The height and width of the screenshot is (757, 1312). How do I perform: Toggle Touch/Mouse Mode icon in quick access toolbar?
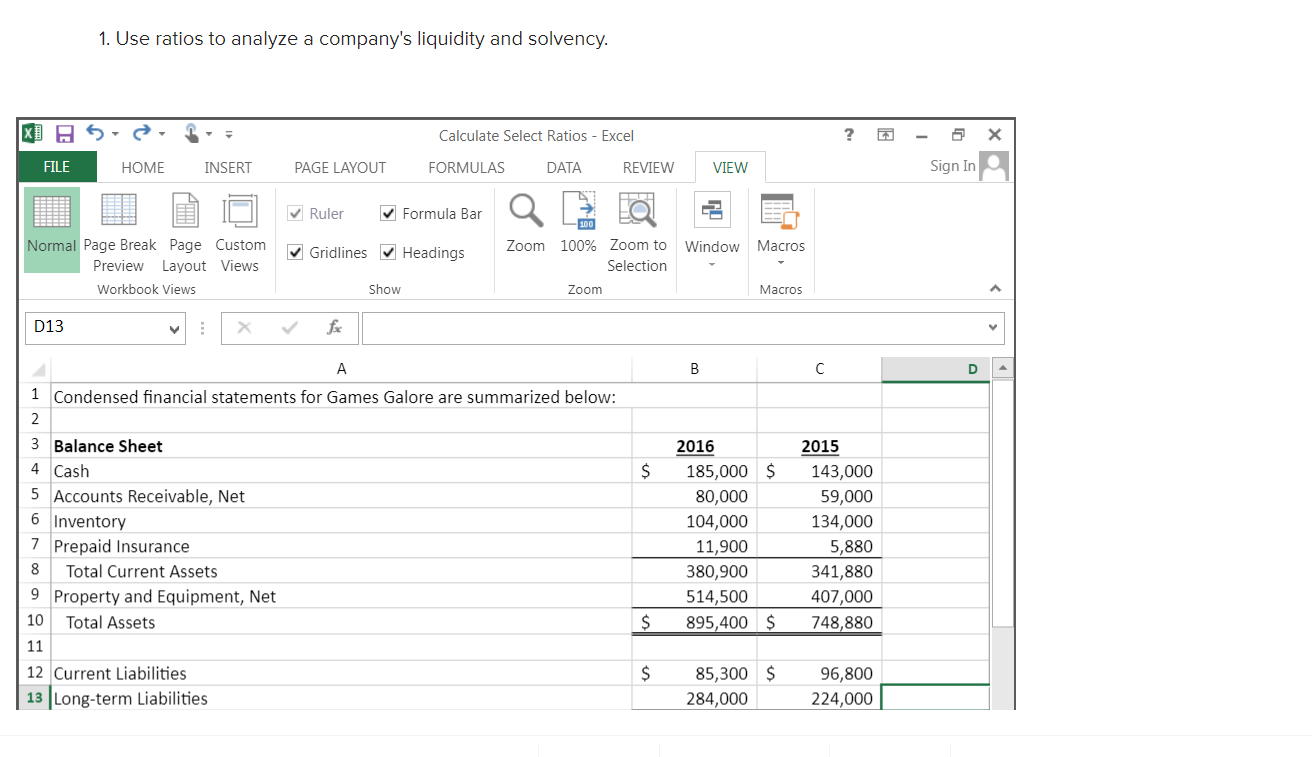click(x=191, y=135)
